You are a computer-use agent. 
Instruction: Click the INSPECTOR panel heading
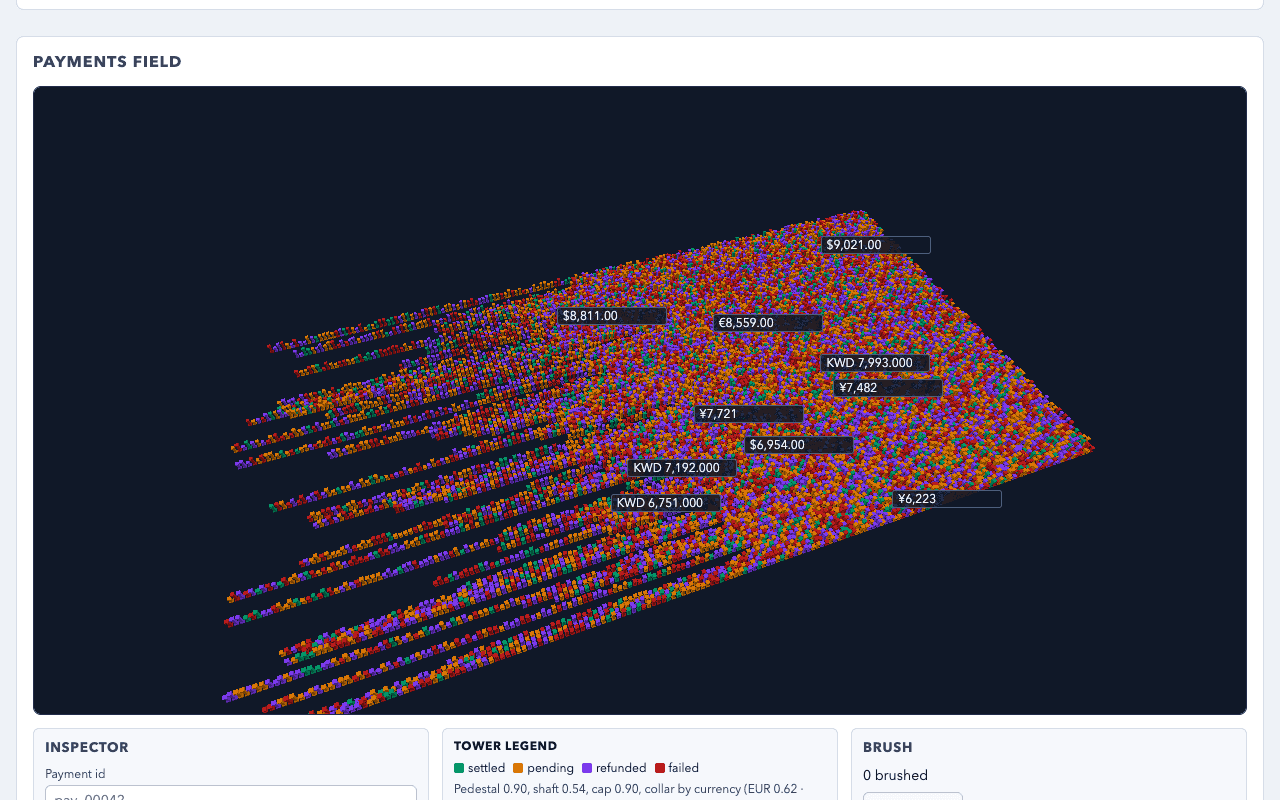(x=87, y=747)
